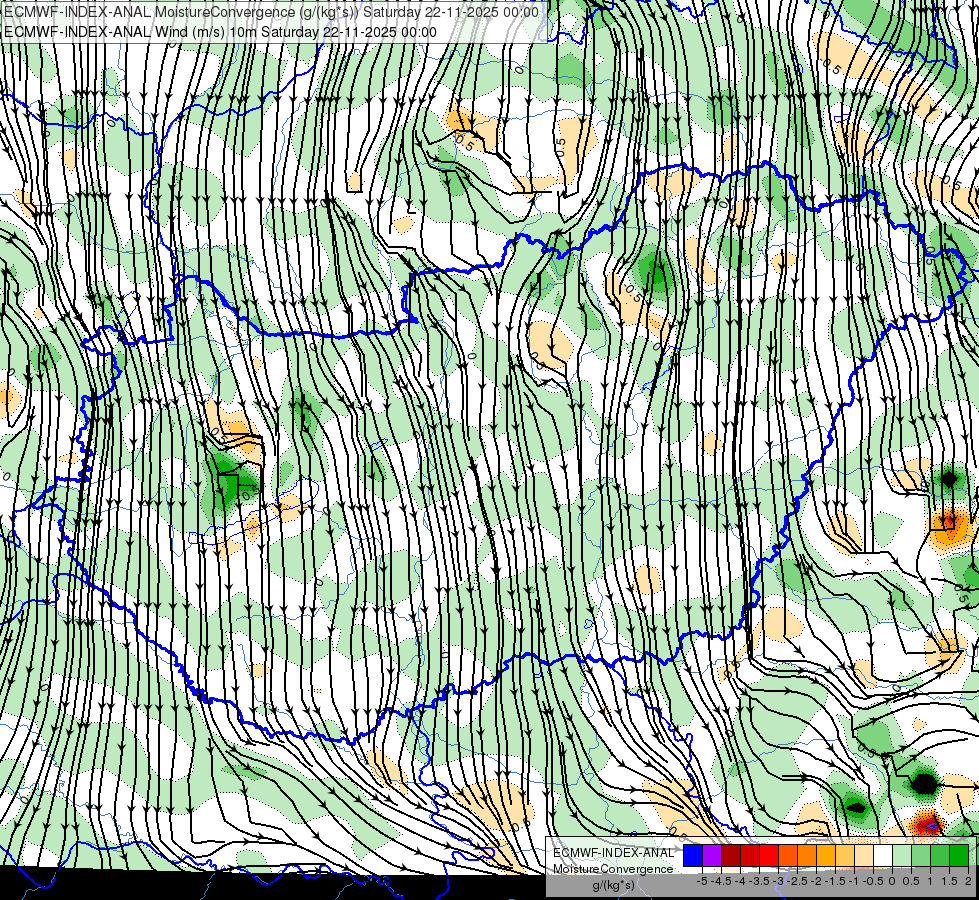Click the purple swatch in the legend

[712, 856]
